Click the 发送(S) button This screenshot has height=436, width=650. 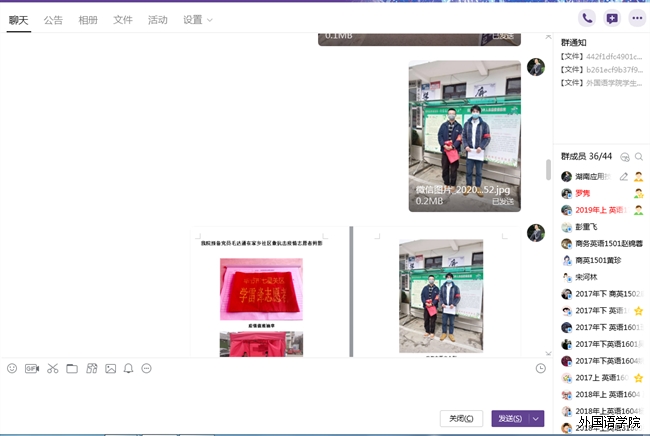pos(510,419)
